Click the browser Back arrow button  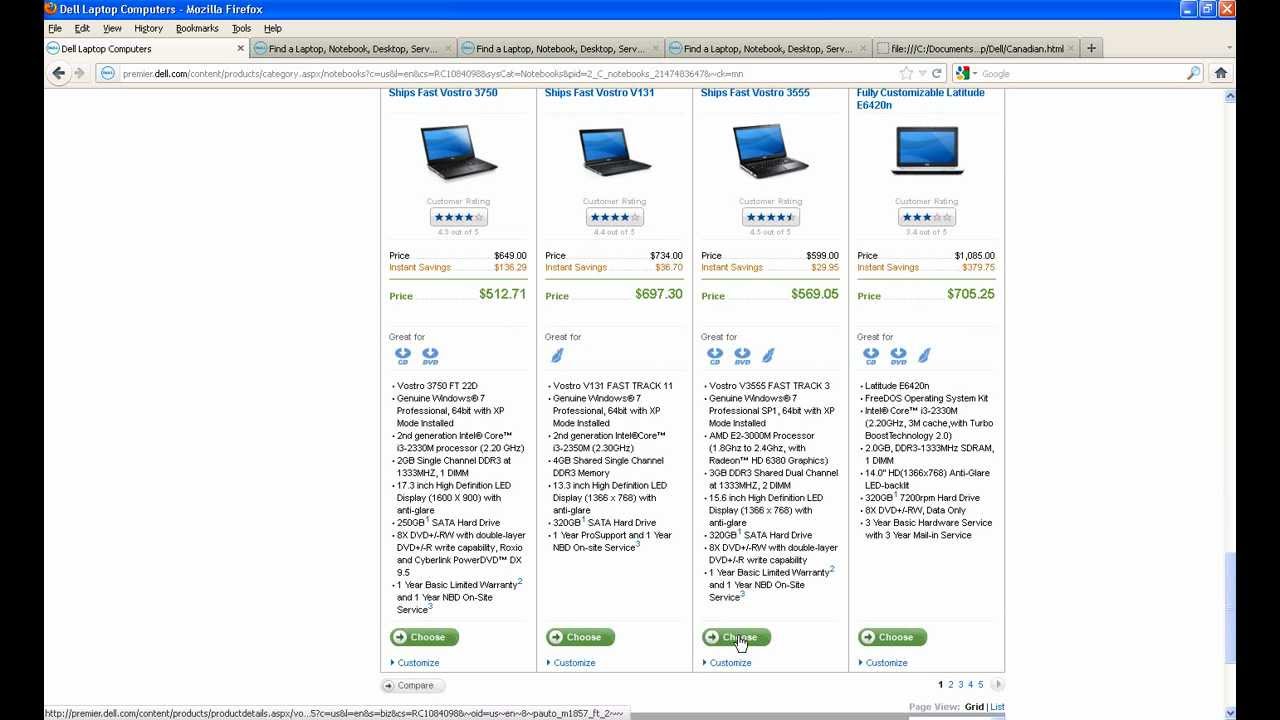pos(58,73)
